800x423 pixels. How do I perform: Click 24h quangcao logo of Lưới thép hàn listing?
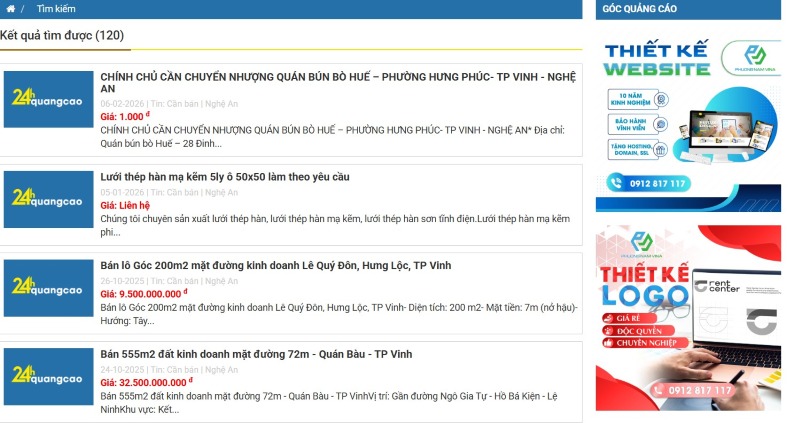tap(48, 198)
